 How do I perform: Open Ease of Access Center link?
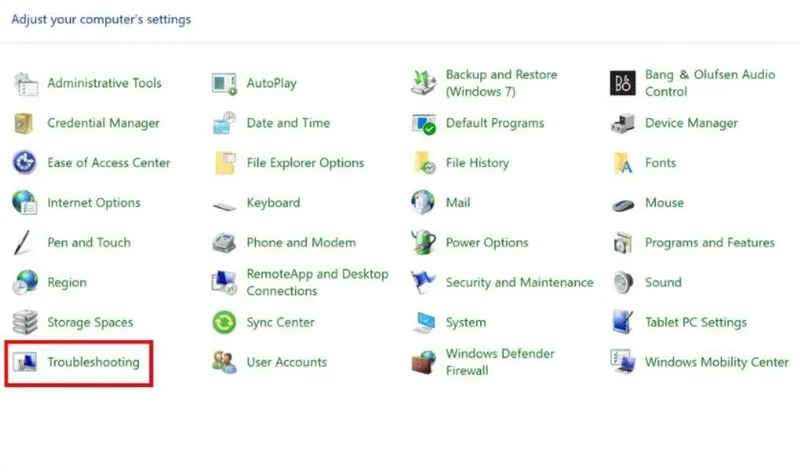pos(109,163)
